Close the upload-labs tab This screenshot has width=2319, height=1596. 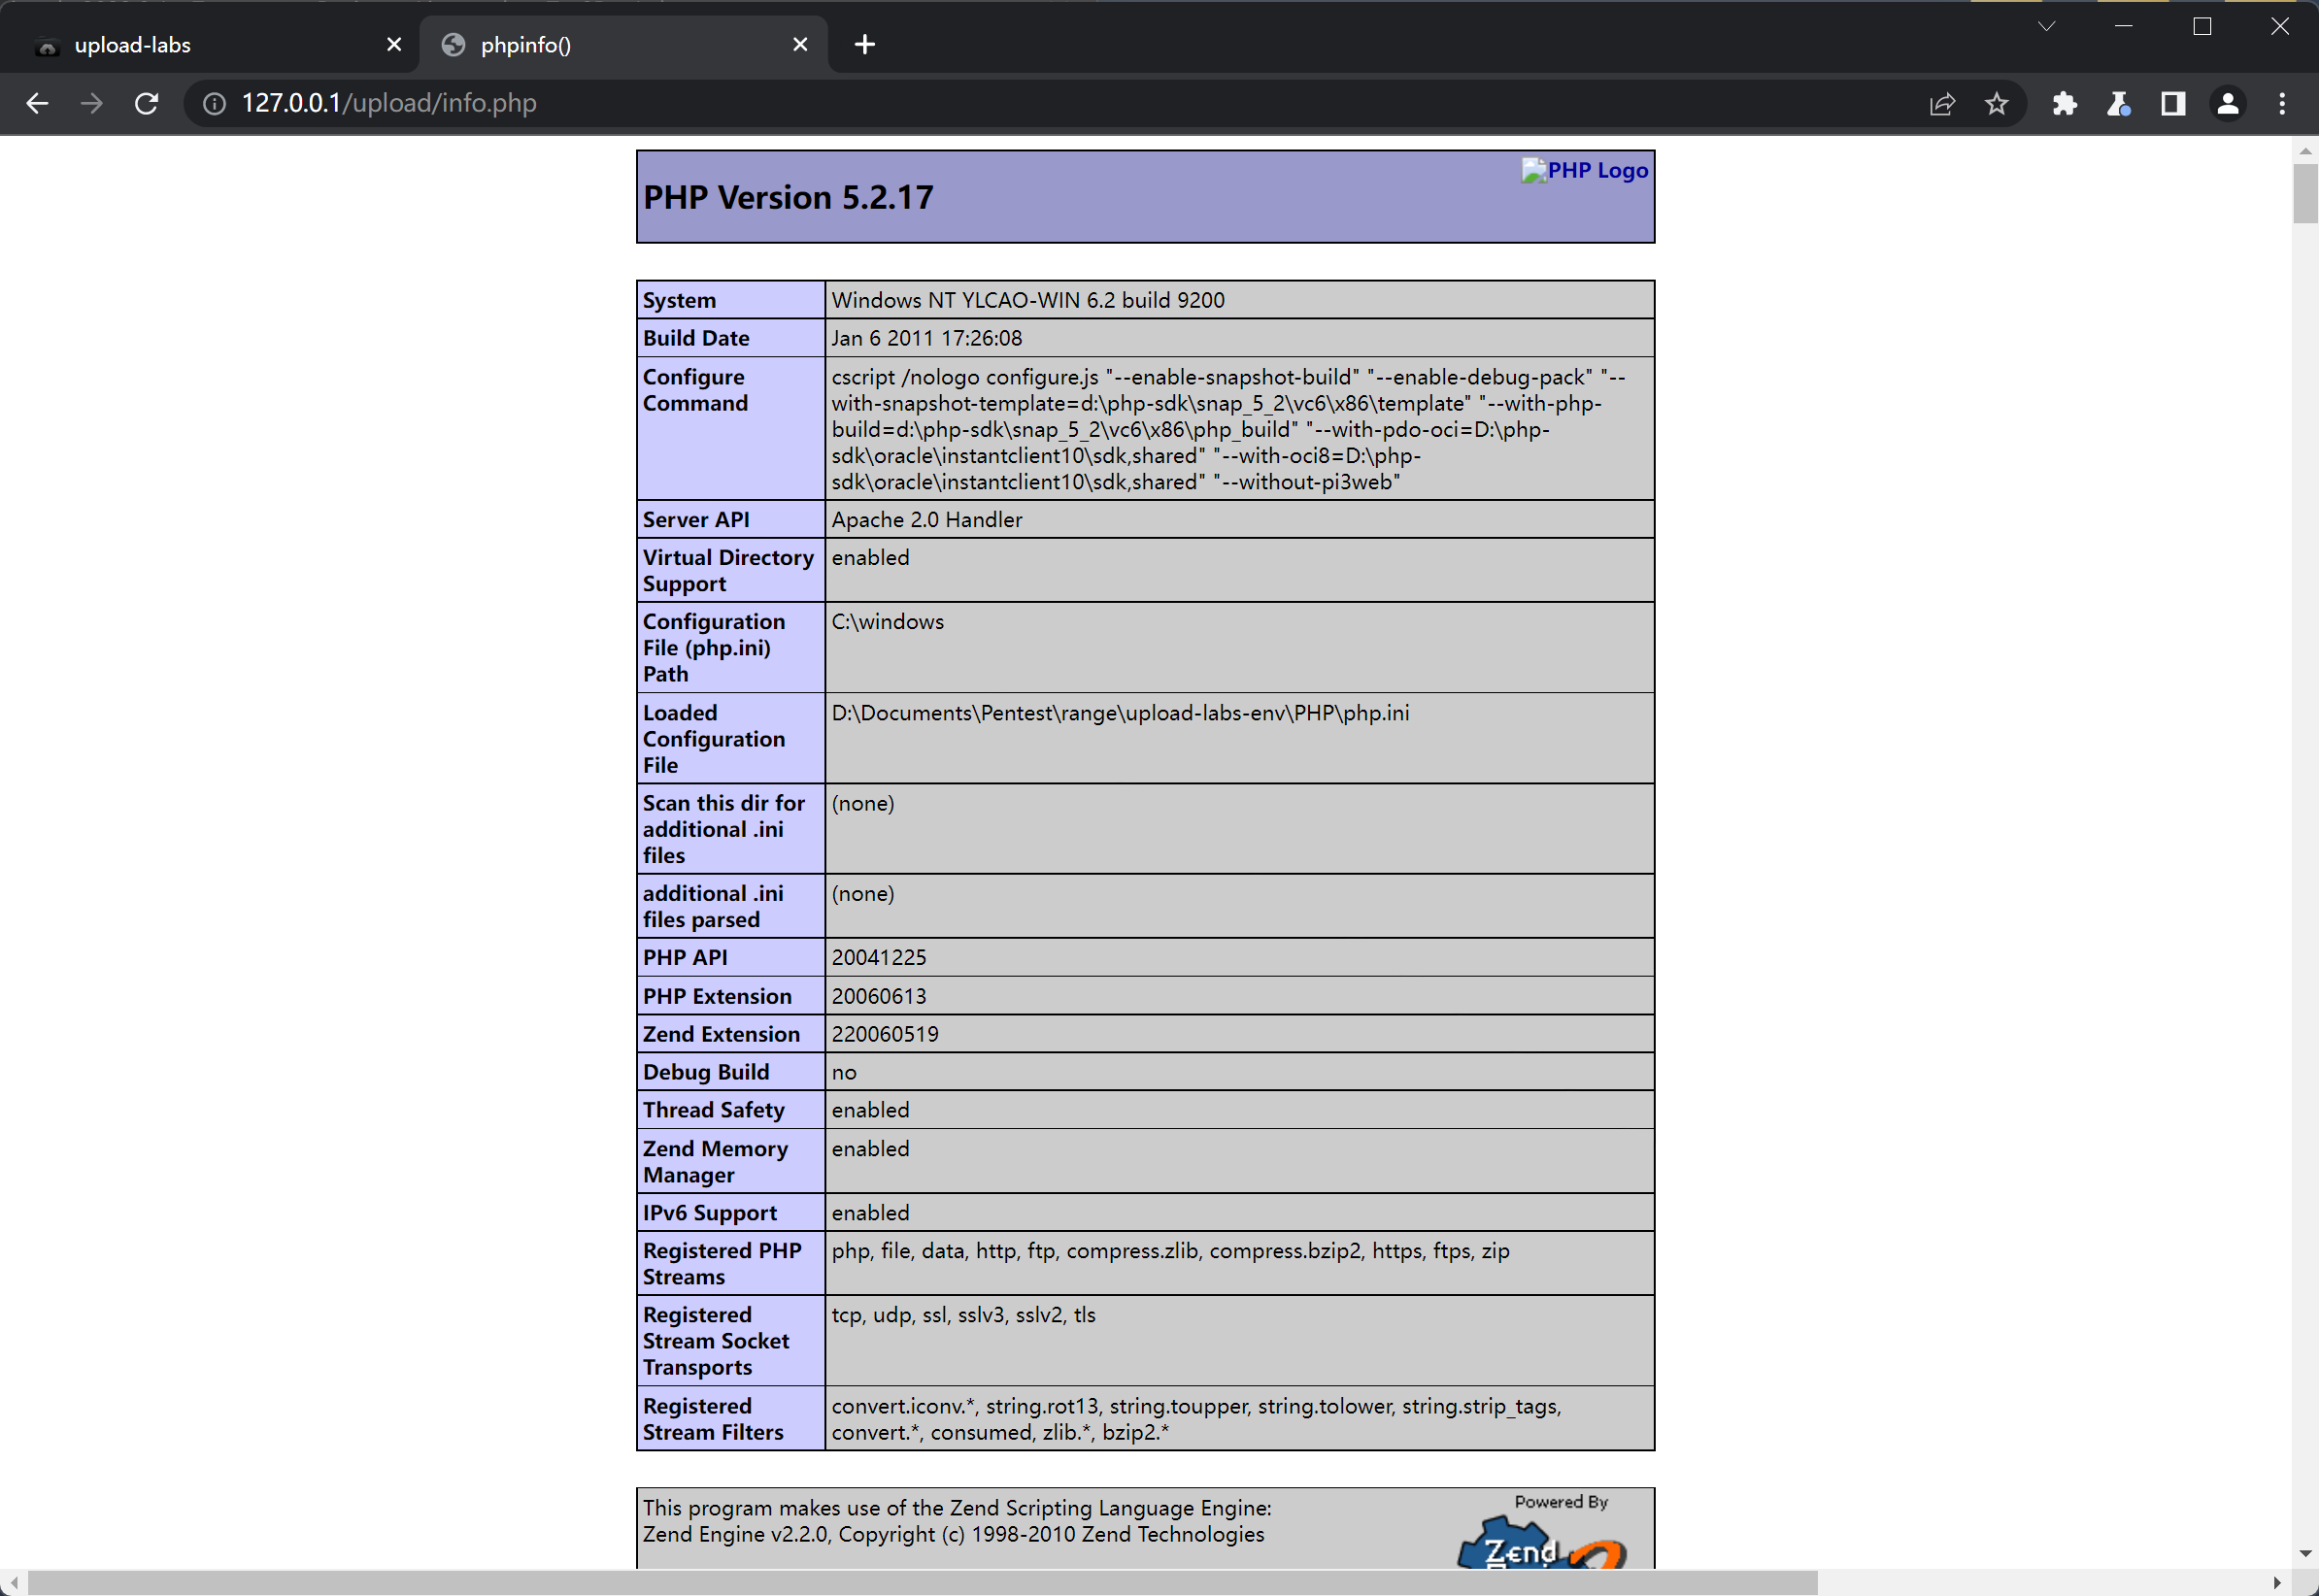coord(394,44)
